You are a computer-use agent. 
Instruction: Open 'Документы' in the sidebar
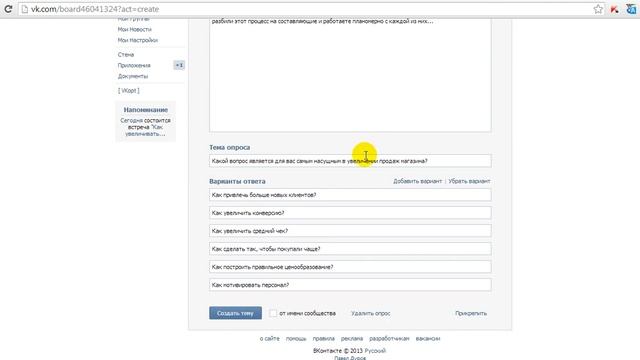133,76
